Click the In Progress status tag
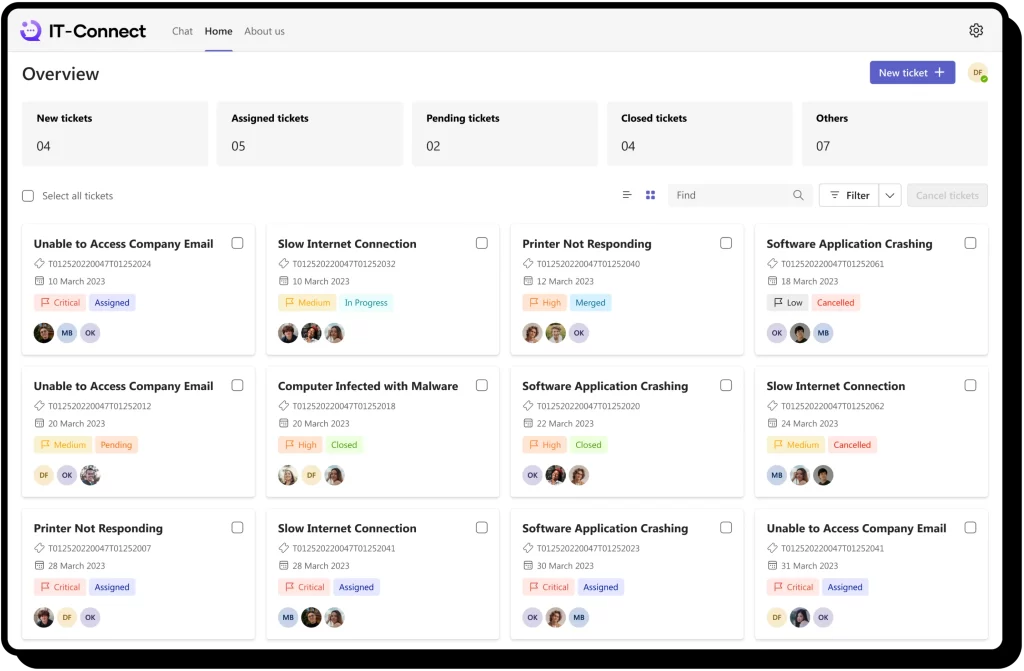 [366, 303]
